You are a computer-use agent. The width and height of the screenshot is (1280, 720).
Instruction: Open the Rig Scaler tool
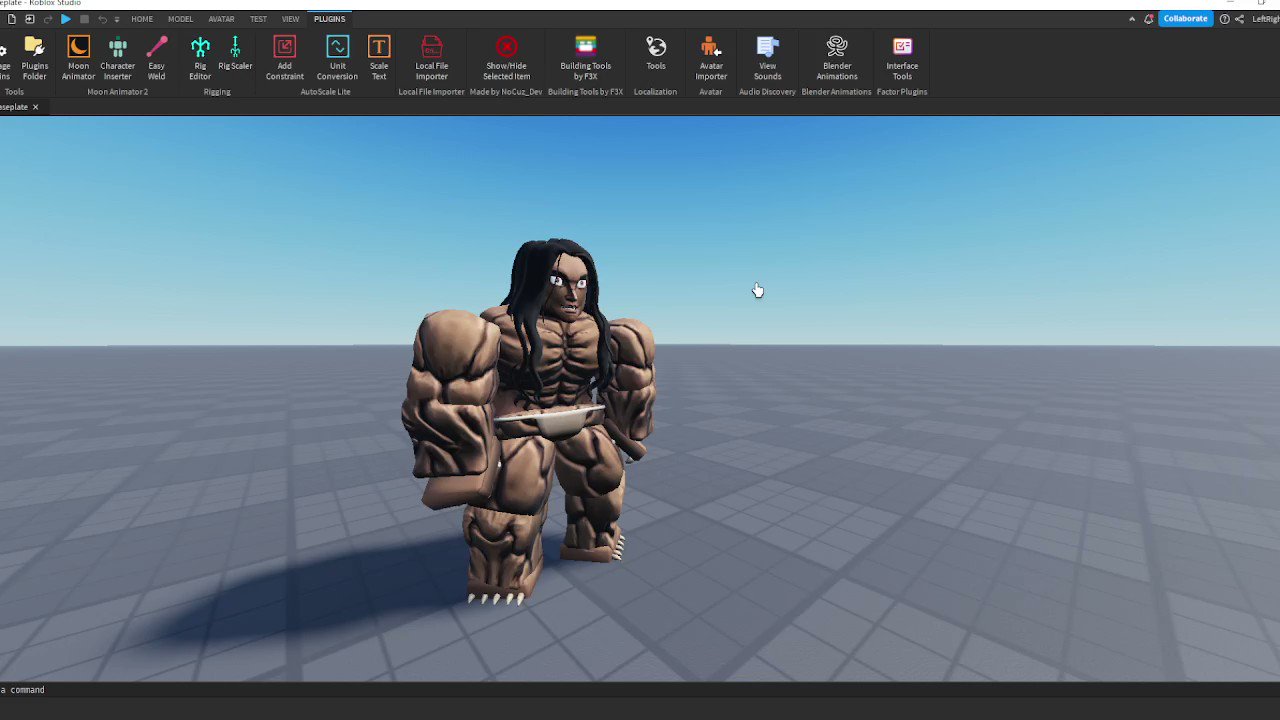click(x=235, y=54)
